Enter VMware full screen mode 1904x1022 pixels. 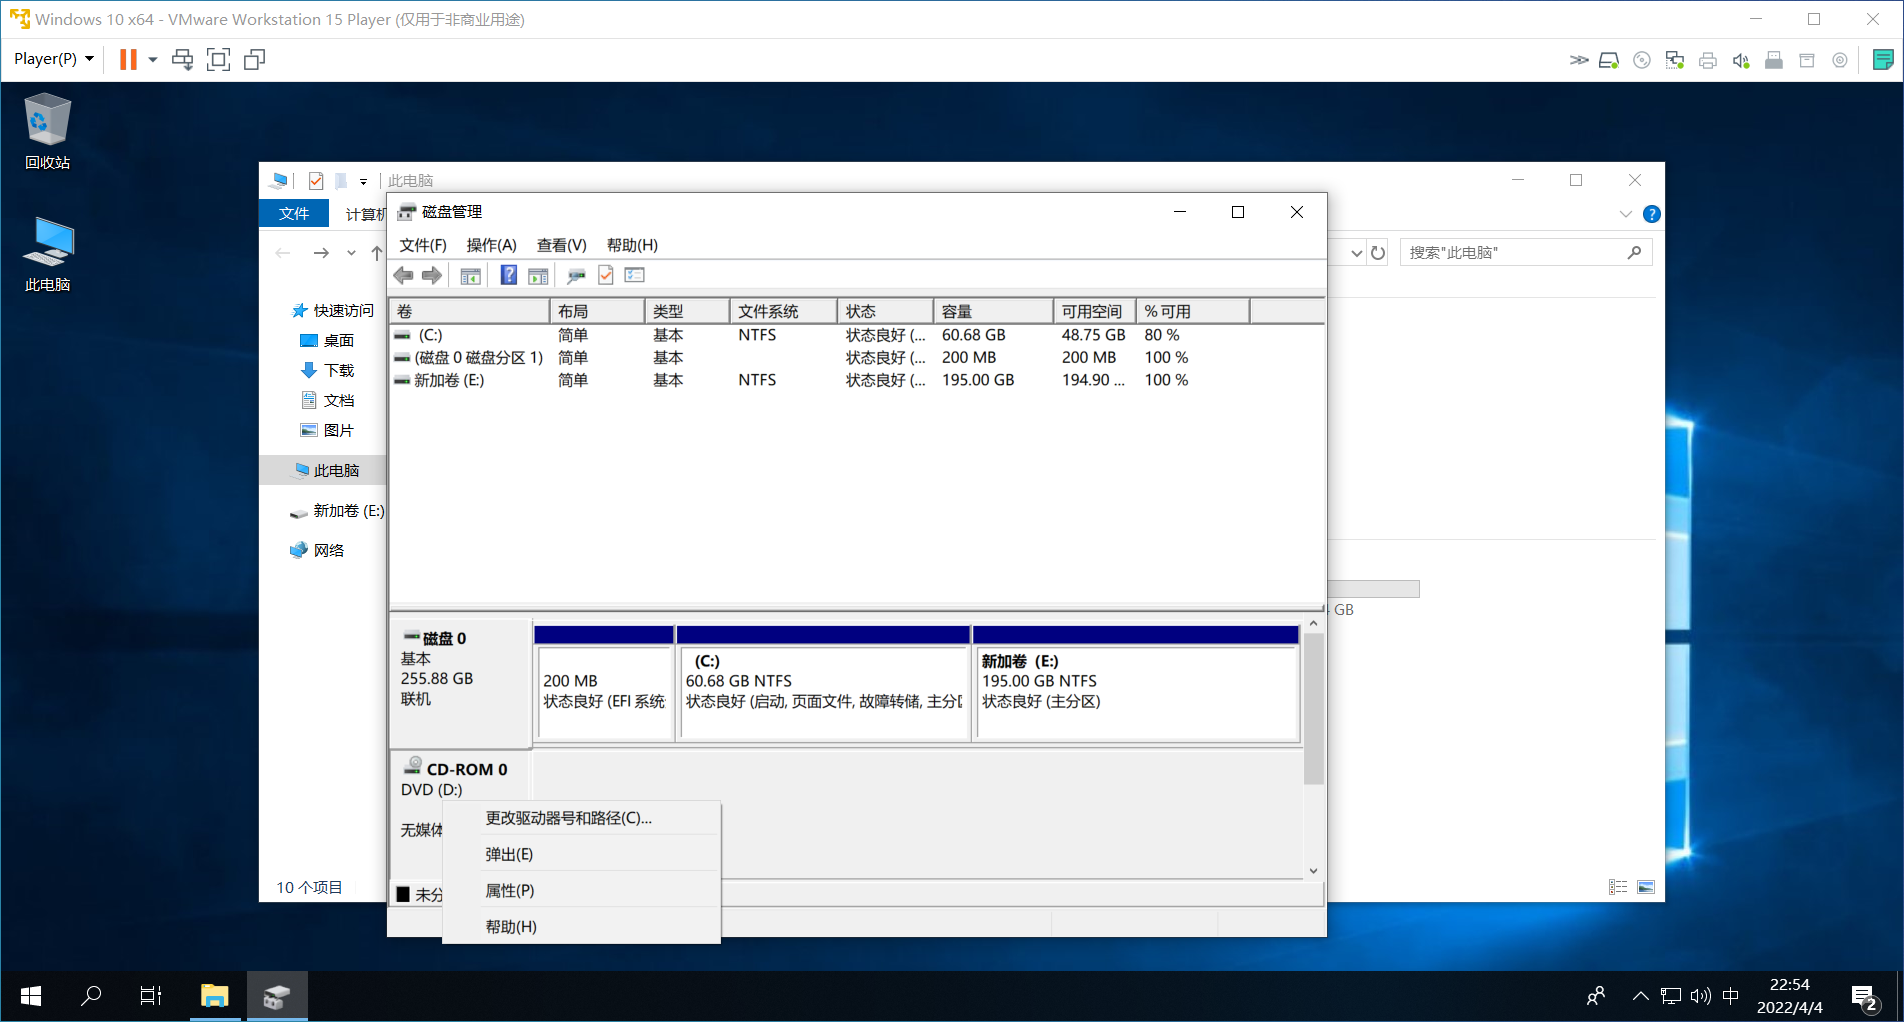(x=218, y=59)
